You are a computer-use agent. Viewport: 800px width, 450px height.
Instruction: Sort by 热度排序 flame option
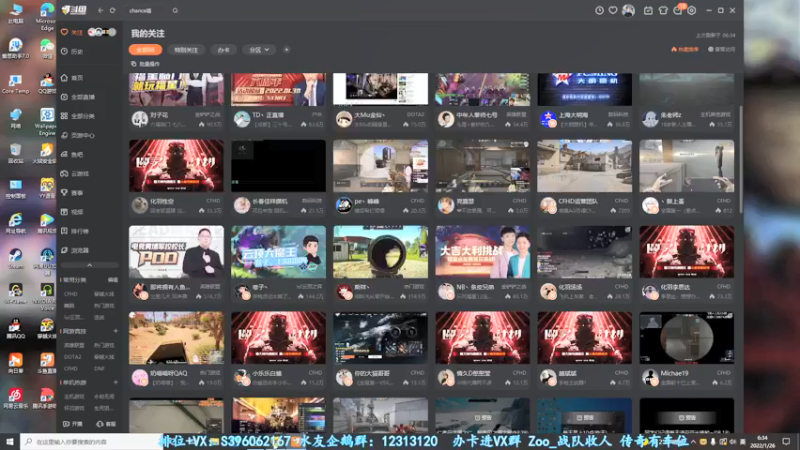685,49
